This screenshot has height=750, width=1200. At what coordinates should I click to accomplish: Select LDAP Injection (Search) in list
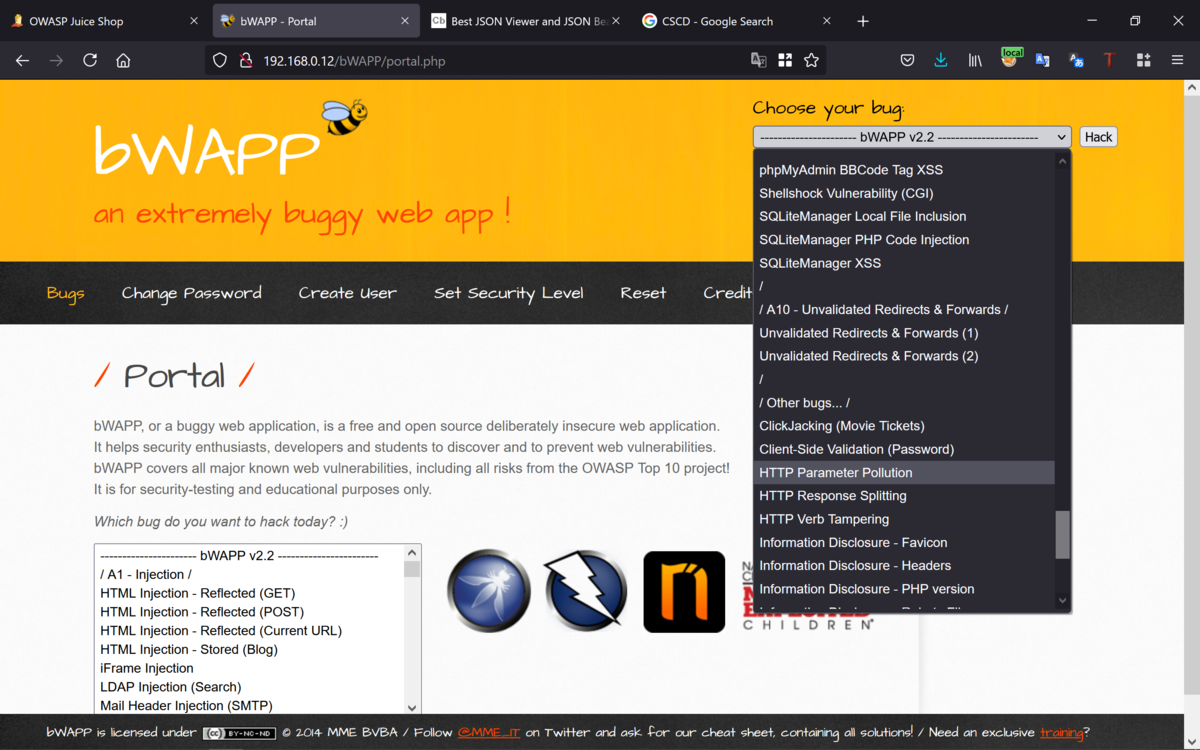(x=250, y=687)
